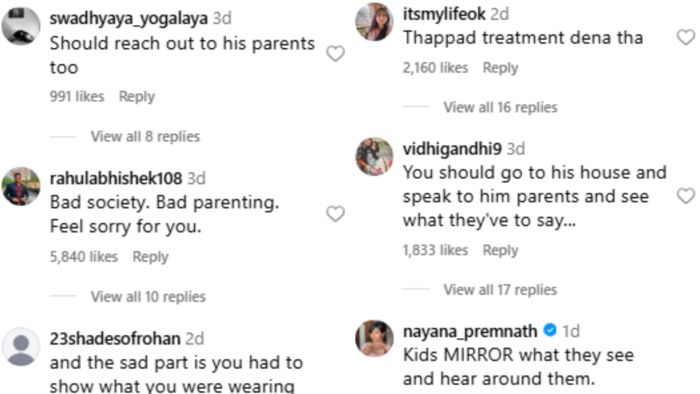The width and height of the screenshot is (700, 394).
Task: Reply to the 'Should reach out' comment
Action: [x=137, y=96]
